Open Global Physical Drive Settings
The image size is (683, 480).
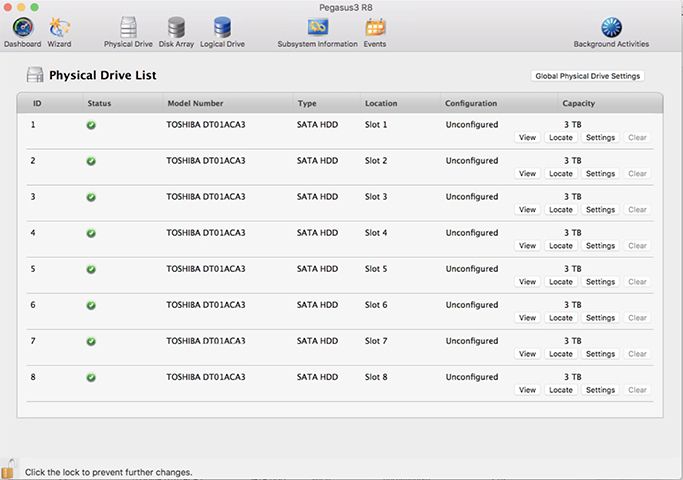click(x=587, y=76)
